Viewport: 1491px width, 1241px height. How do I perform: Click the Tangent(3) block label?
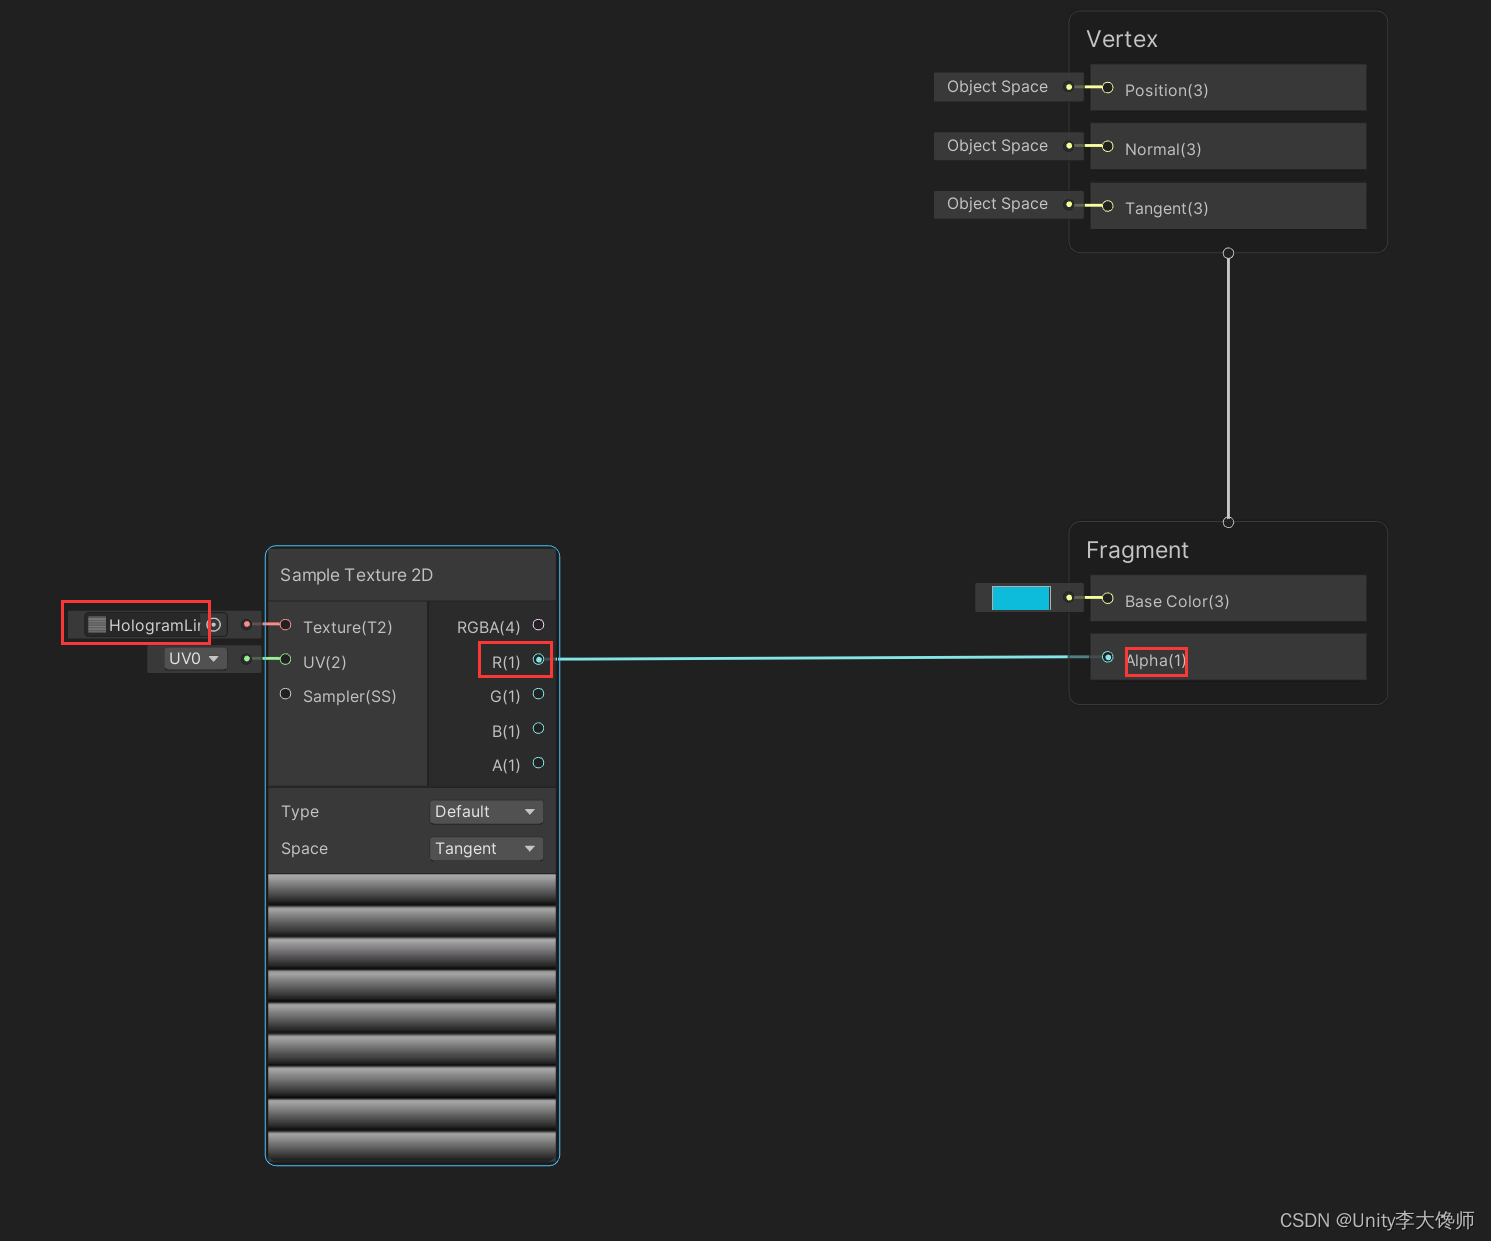click(x=1166, y=208)
